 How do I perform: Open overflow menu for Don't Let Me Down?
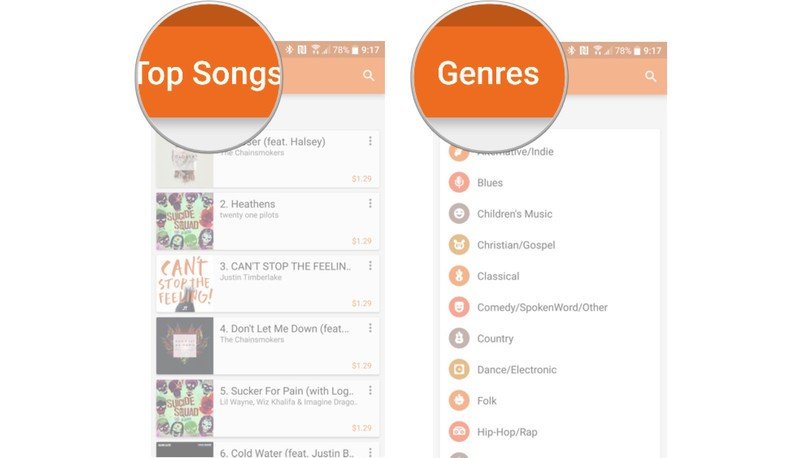pyautogui.click(x=370, y=328)
